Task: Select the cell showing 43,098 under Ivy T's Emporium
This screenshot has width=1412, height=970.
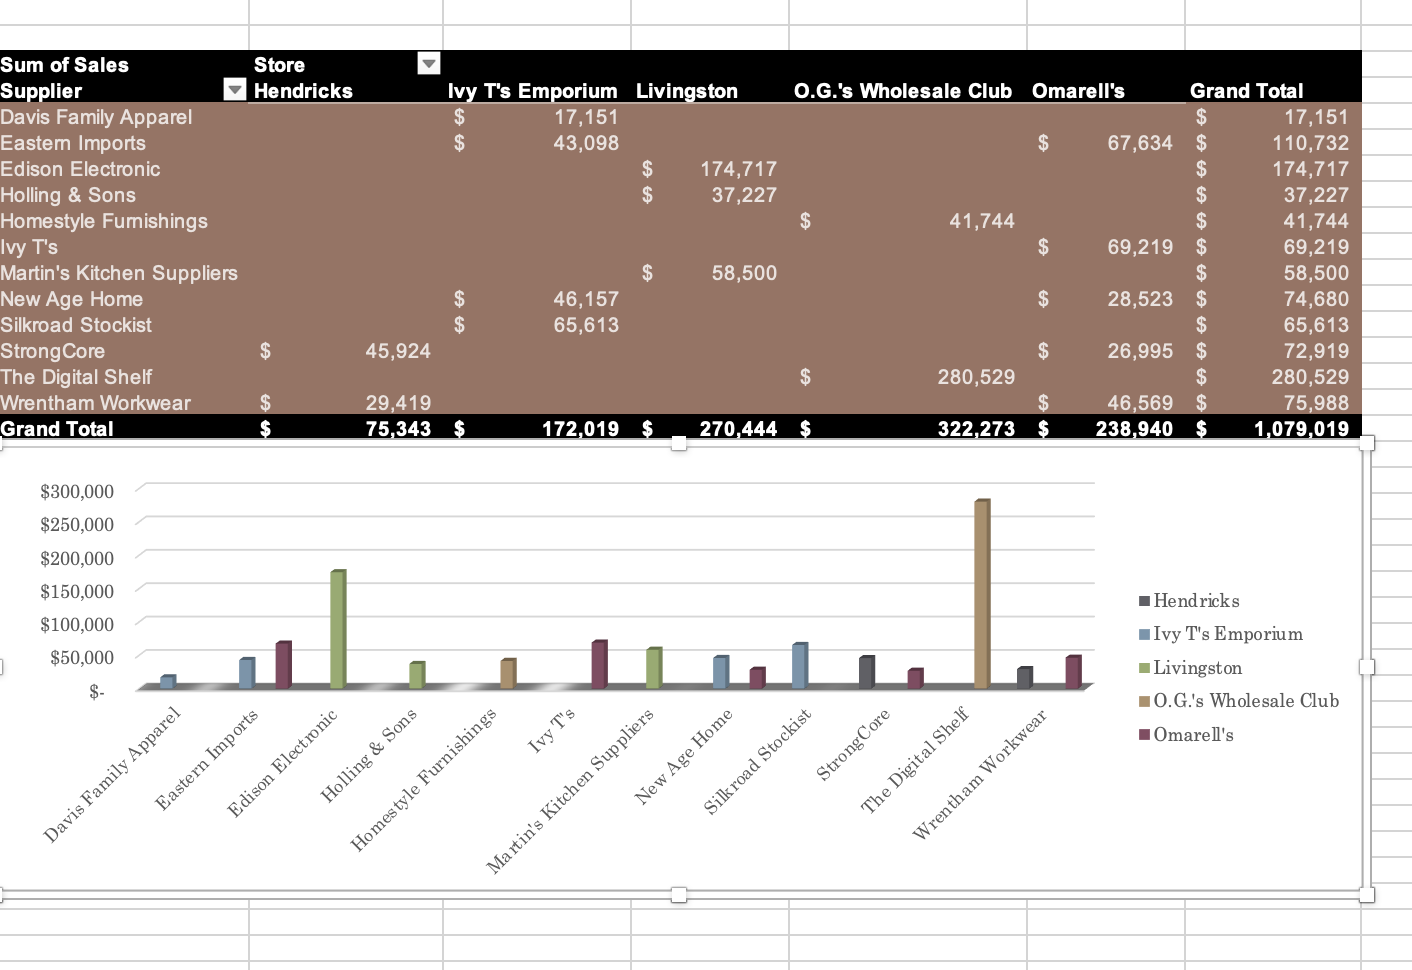Action: [x=537, y=142]
